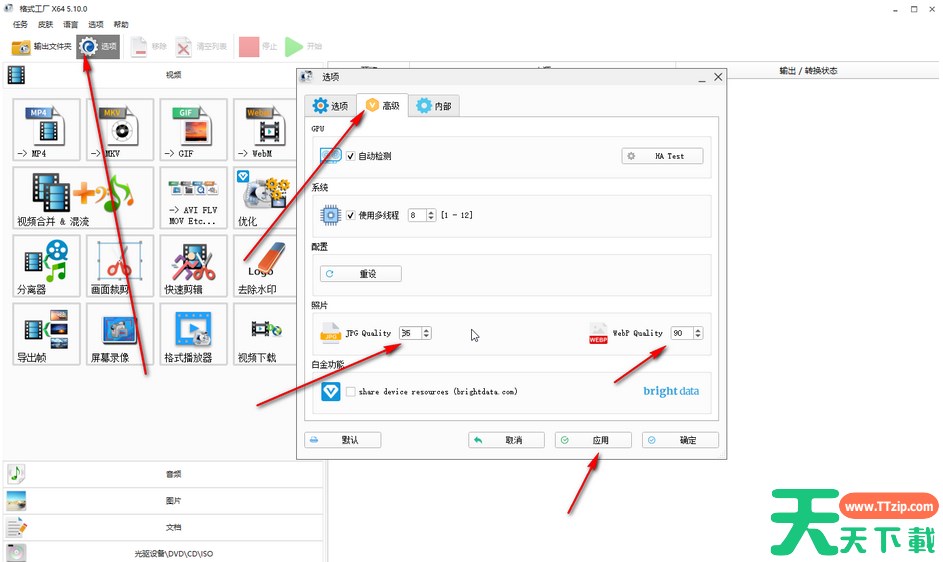The height and width of the screenshot is (562, 943).
Task: Click the HA Test button
Action: (x=662, y=156)
